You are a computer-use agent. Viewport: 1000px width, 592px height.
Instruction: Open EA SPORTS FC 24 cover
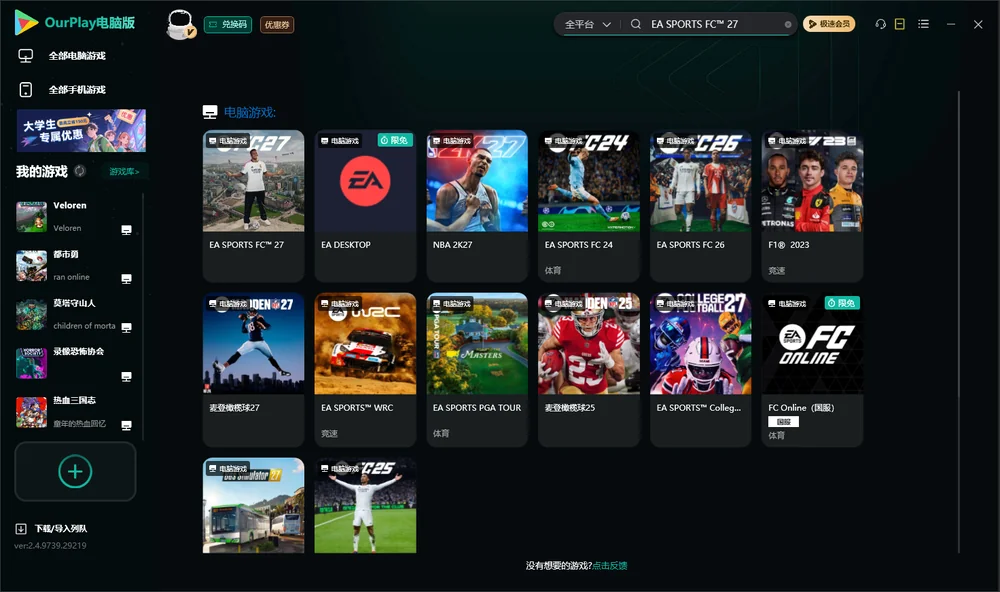point(589,181)
